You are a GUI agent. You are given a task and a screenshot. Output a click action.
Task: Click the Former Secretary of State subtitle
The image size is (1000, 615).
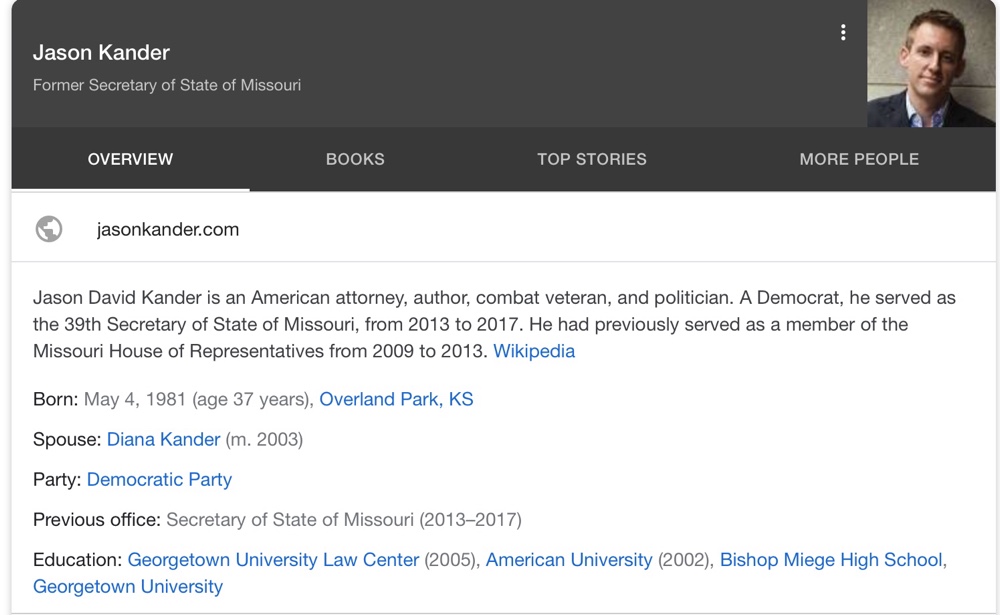pyautogui.click(x=167, y=85)
